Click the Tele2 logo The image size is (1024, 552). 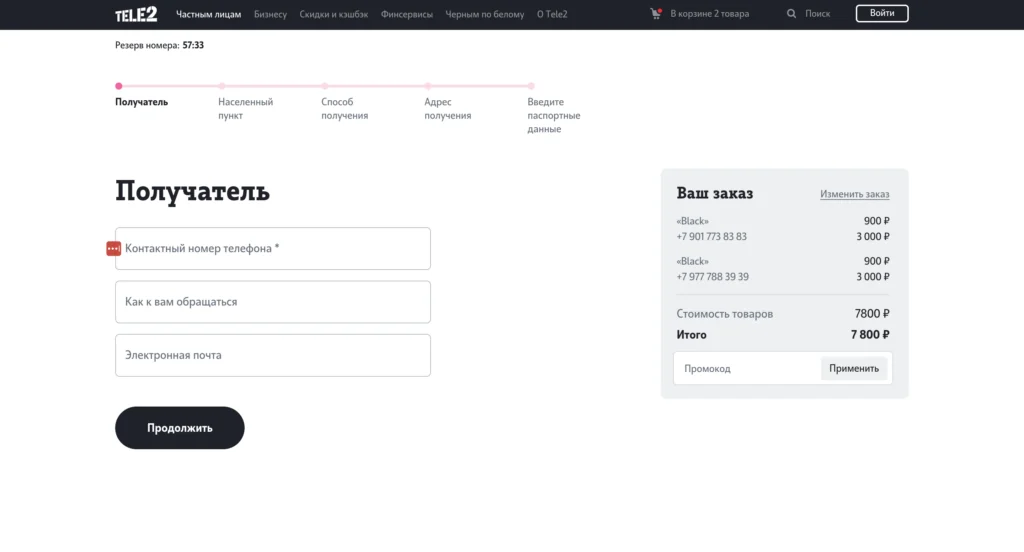136,14
